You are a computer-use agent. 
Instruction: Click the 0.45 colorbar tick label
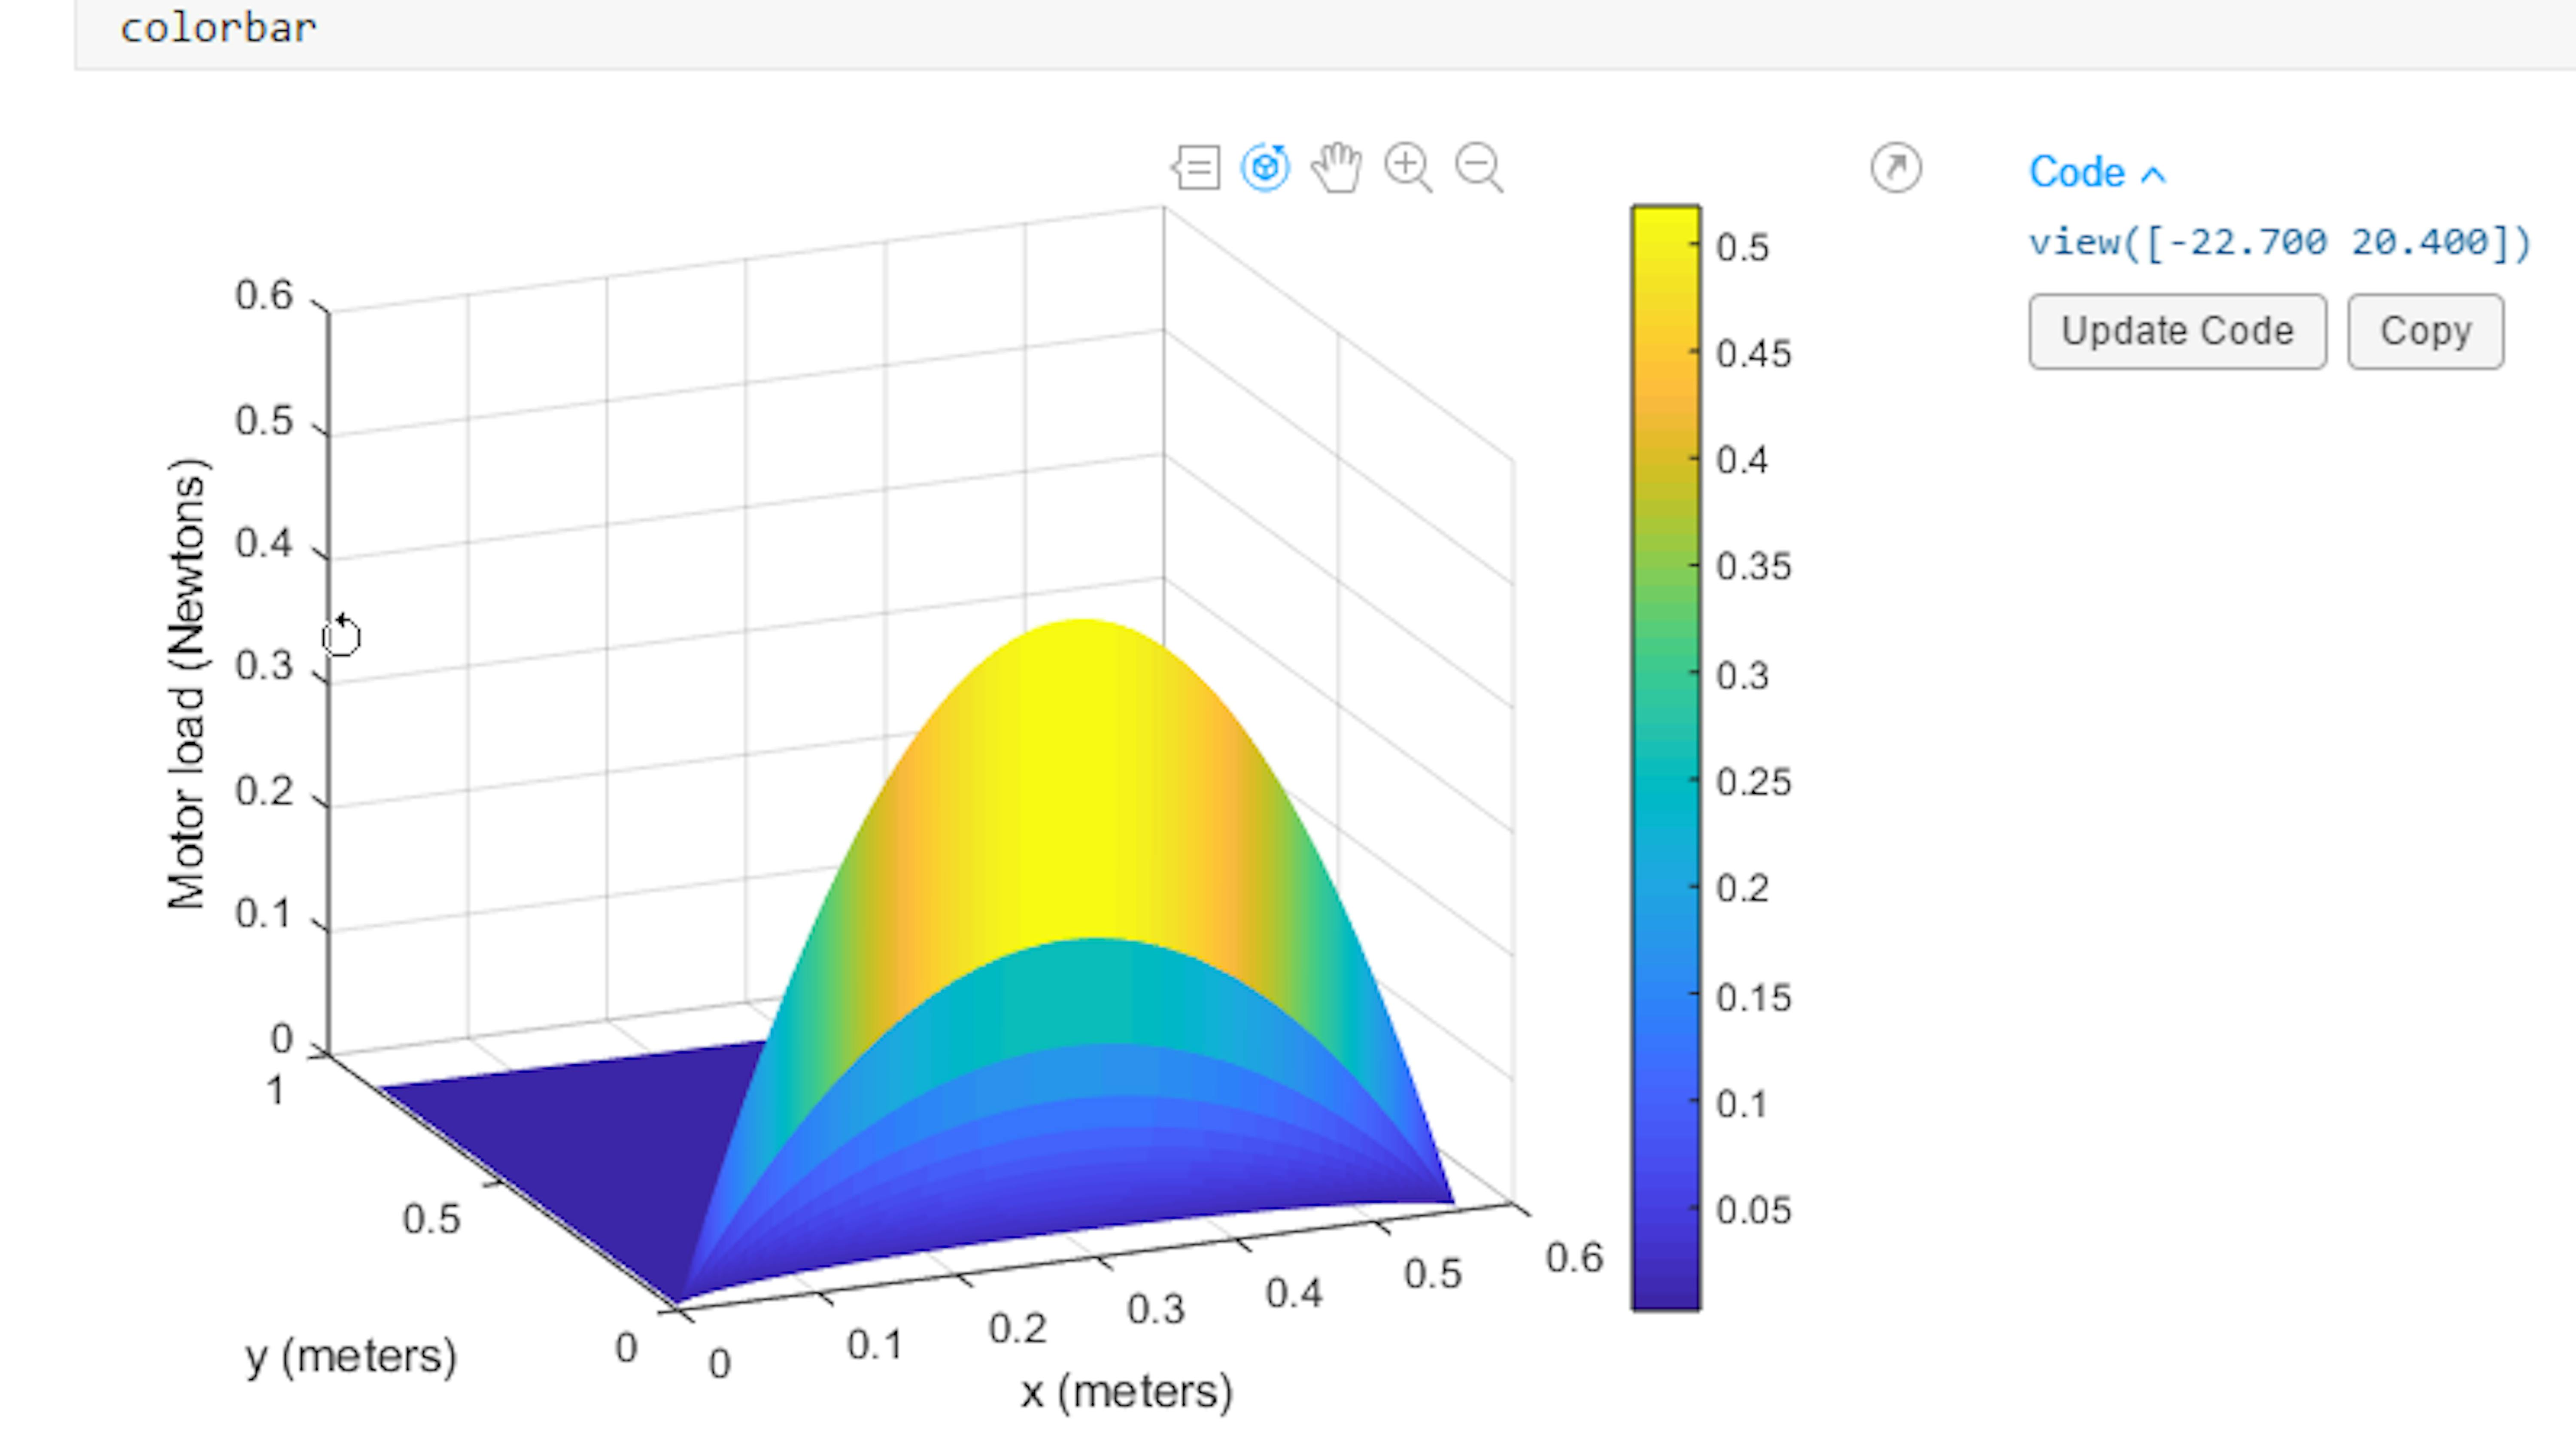tap(1753, 354)
